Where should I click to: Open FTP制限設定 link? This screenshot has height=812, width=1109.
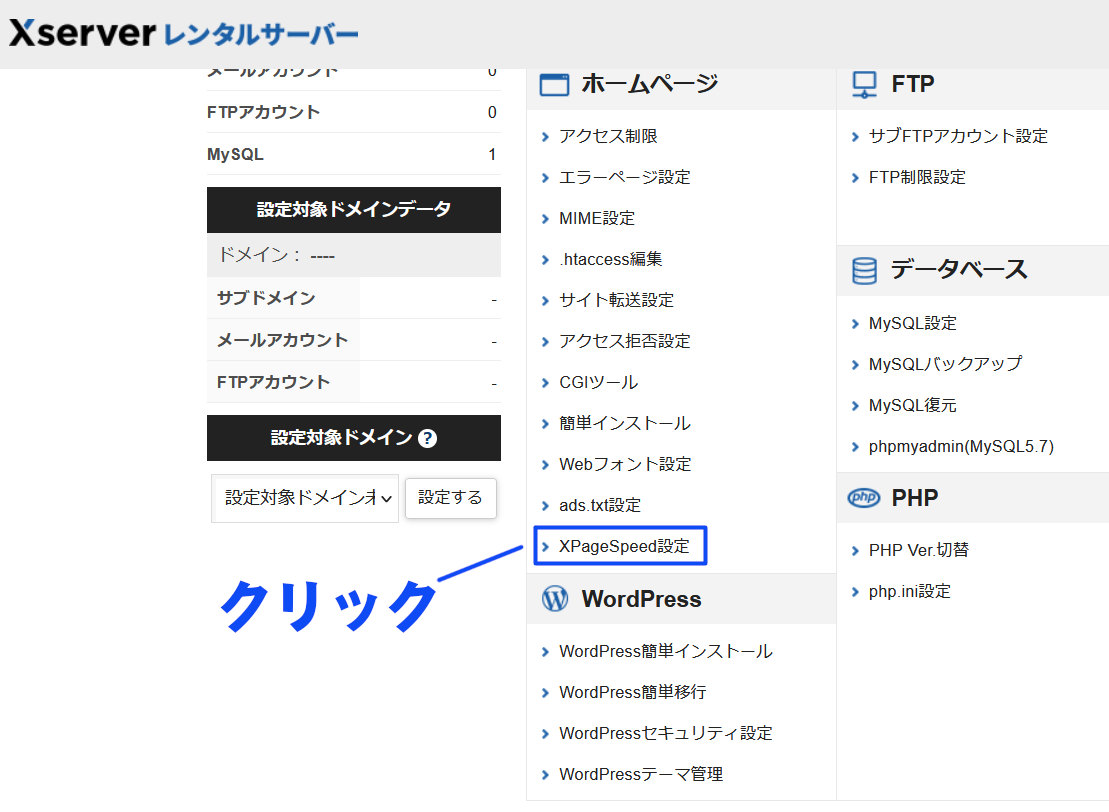point(917,177)
